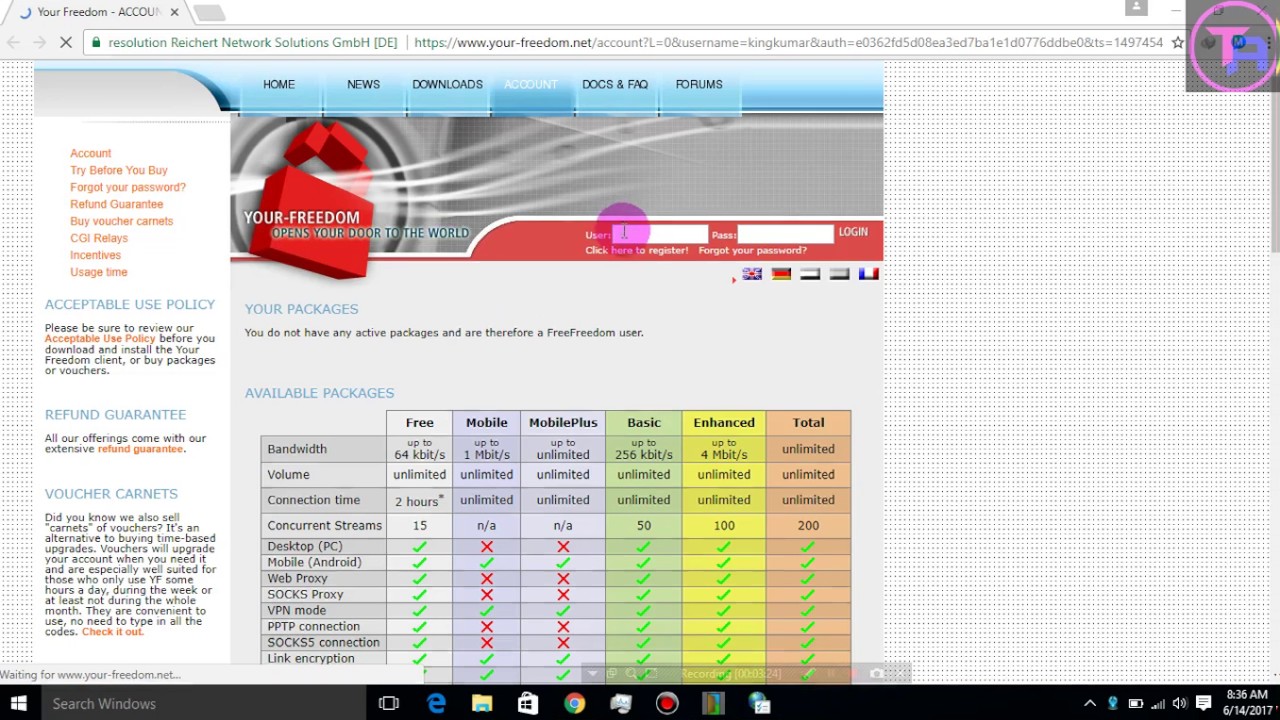This screenshot has height=720, width=1280.
Task: Select the ACCOUNT navigation tab
Action: 531,84
